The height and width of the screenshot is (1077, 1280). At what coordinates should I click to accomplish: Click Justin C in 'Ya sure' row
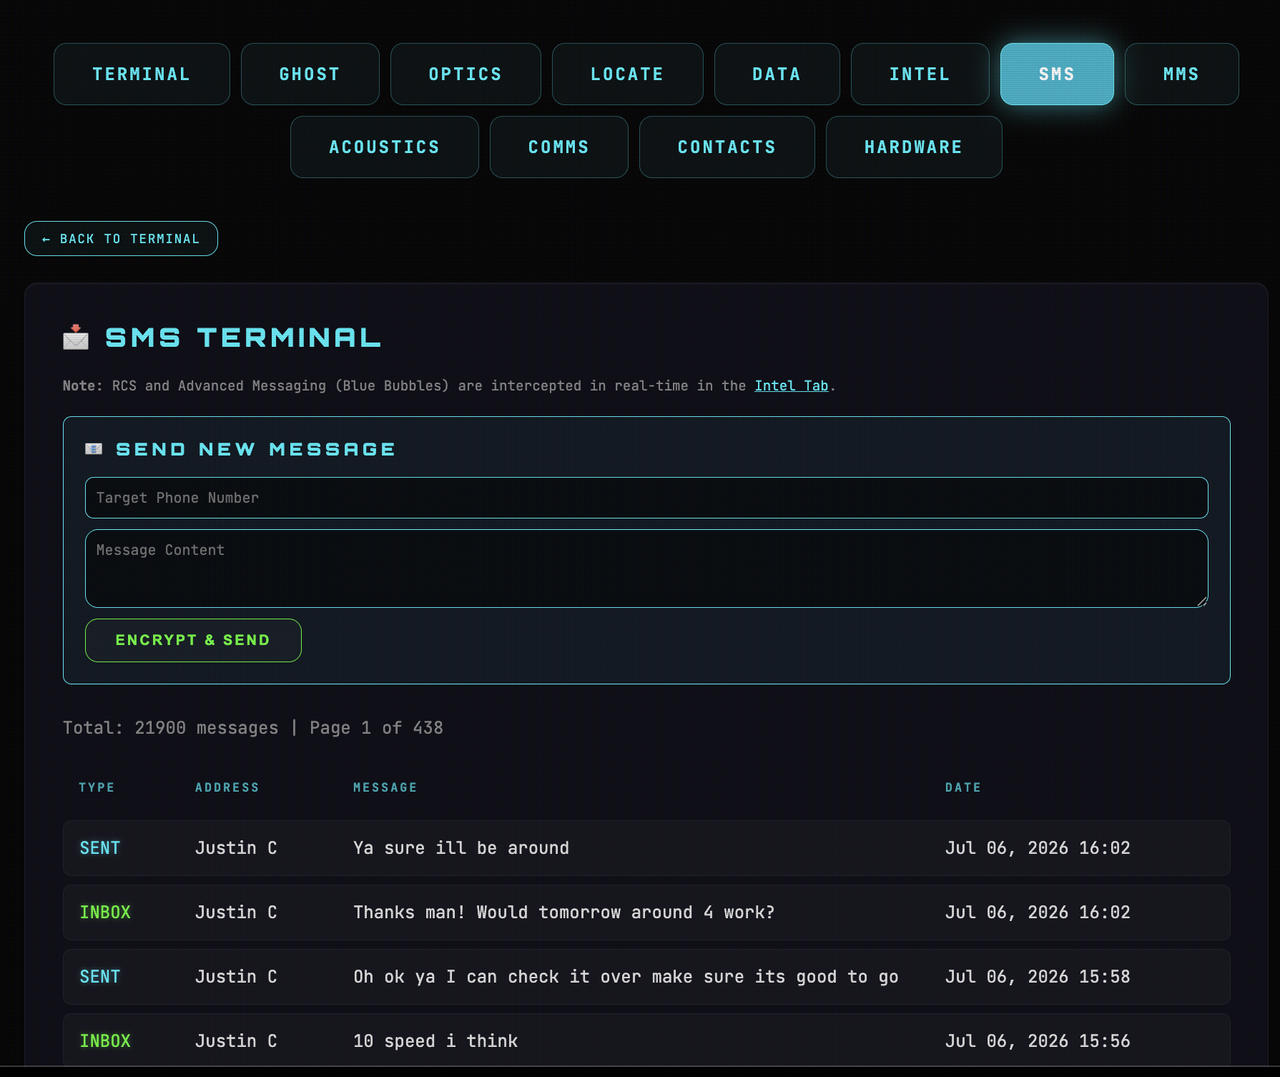pos(236,848)
